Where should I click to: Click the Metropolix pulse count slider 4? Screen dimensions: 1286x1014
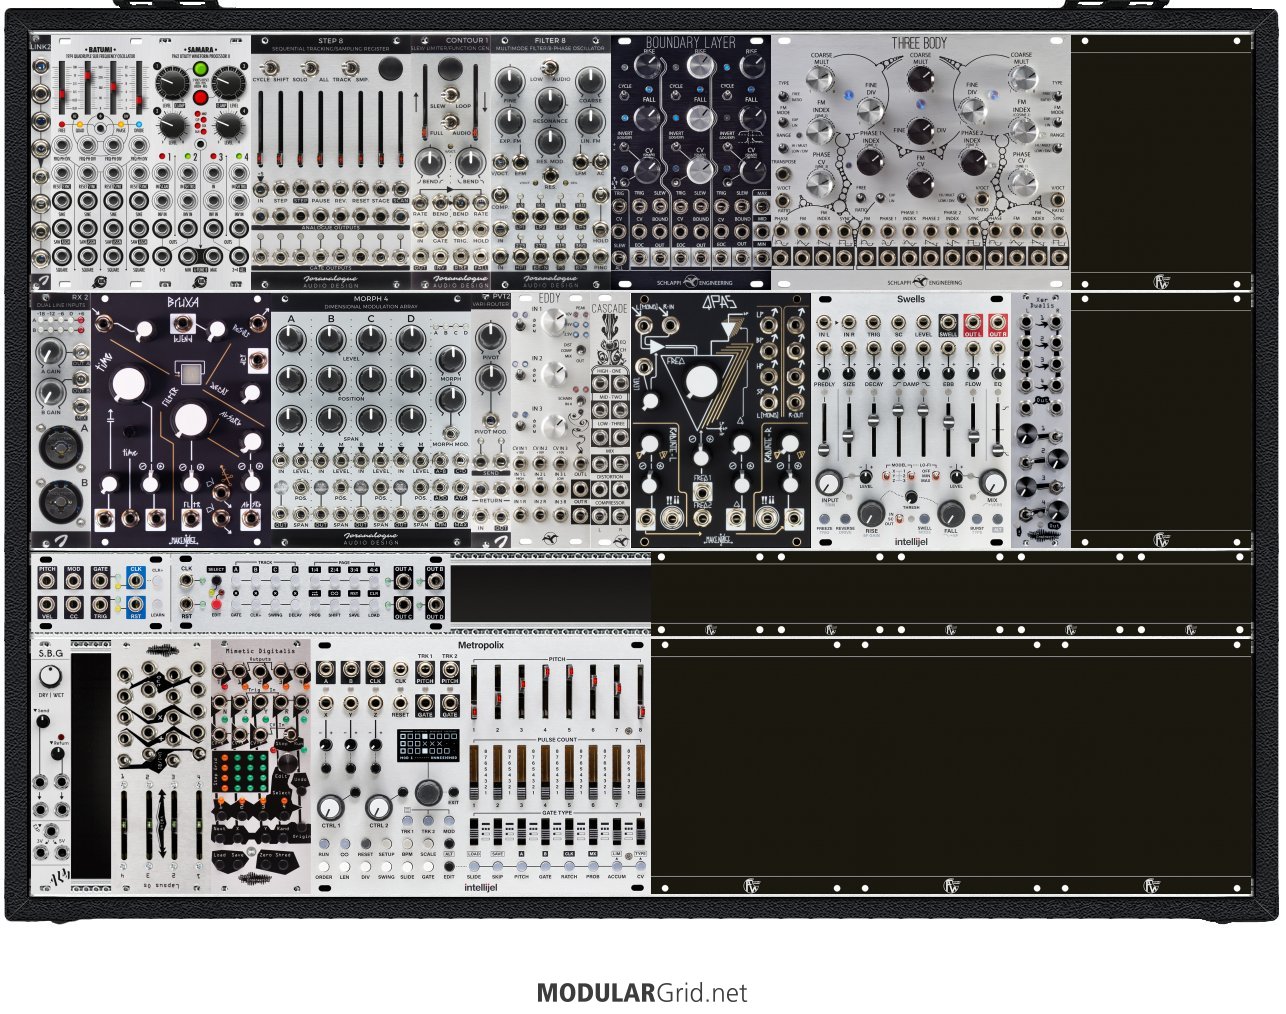point(545,771)
